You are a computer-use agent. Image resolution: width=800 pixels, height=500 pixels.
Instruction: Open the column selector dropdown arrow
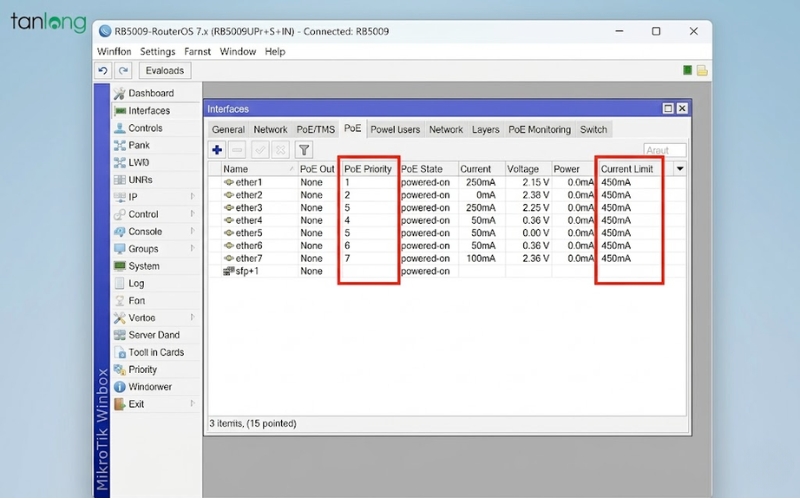(x=680, y=169)
